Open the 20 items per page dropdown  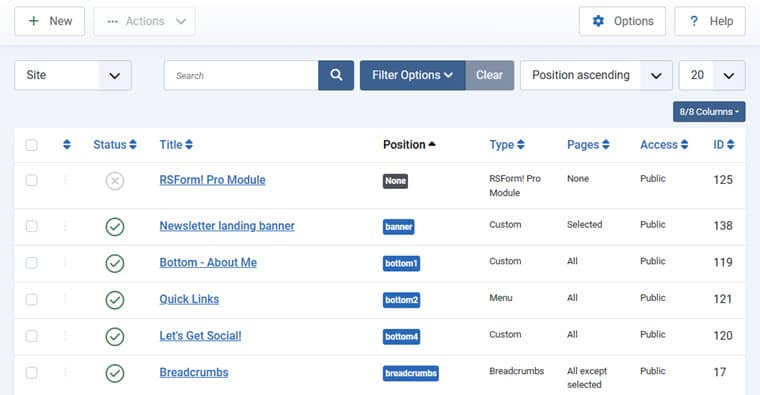click(712, 75)
